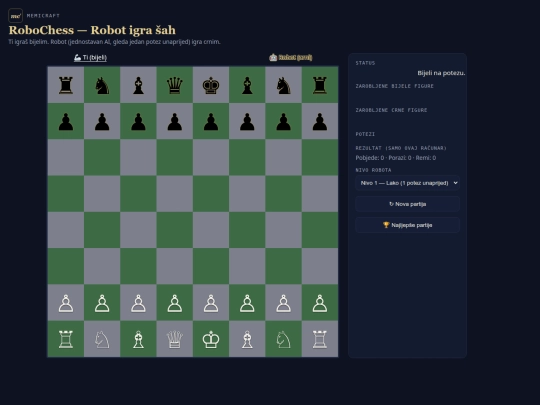Pick white pawn in front of queenside rook
Image resolution: width=540 pixels, height=405 pixels.
66,303
